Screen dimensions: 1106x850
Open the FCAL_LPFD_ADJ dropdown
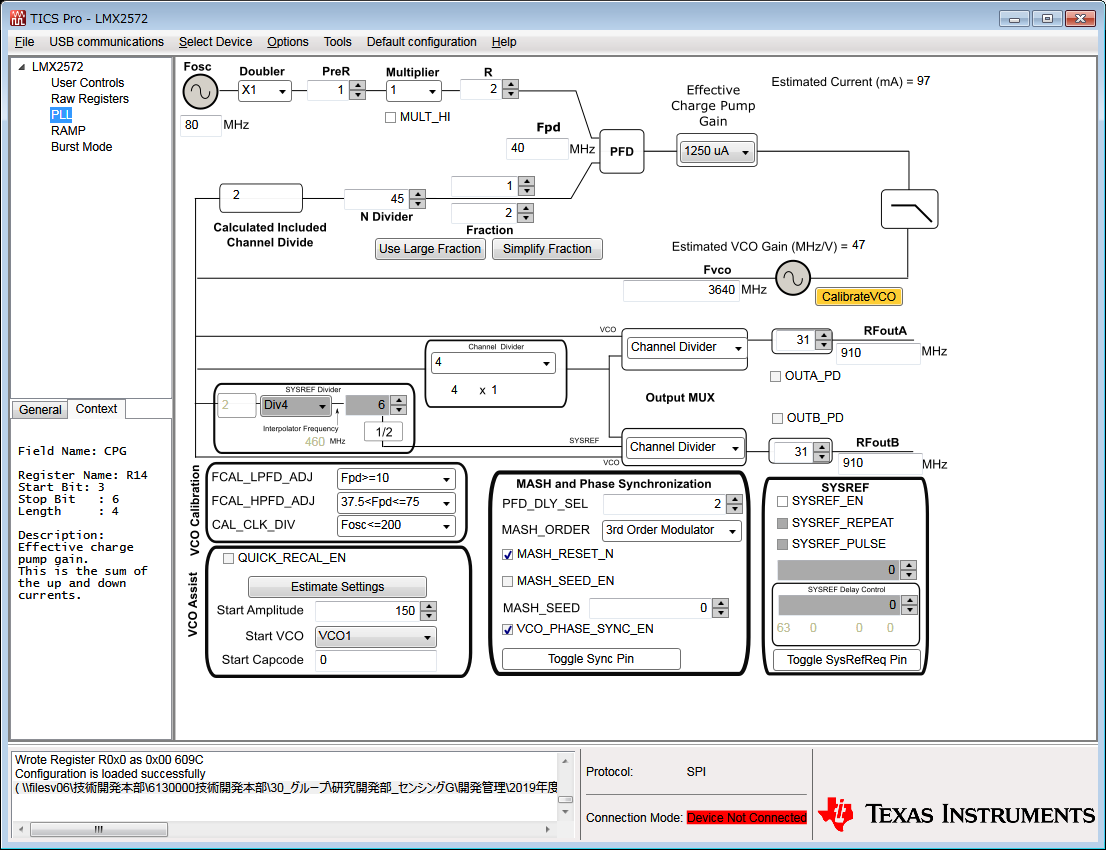coord(396,478)
